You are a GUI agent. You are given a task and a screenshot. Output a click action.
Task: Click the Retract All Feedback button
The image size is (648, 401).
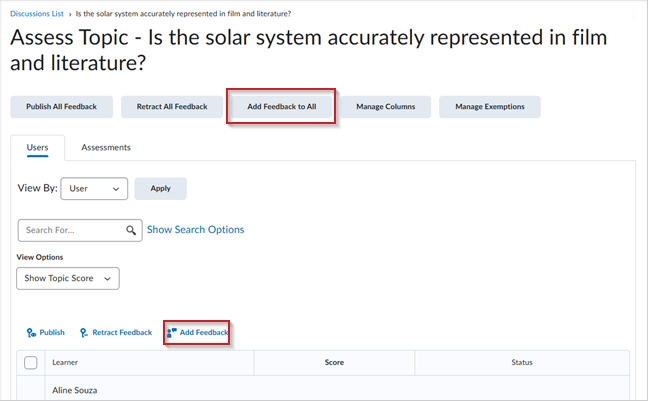165,107
